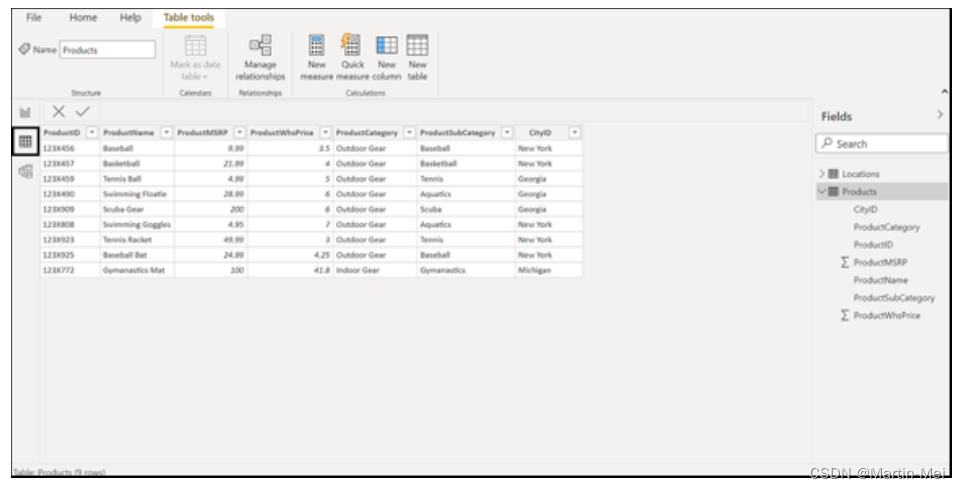The image size is (960, 489).
Task: Open the ProductSubCategory column filter dropdown
Action: 507,132
